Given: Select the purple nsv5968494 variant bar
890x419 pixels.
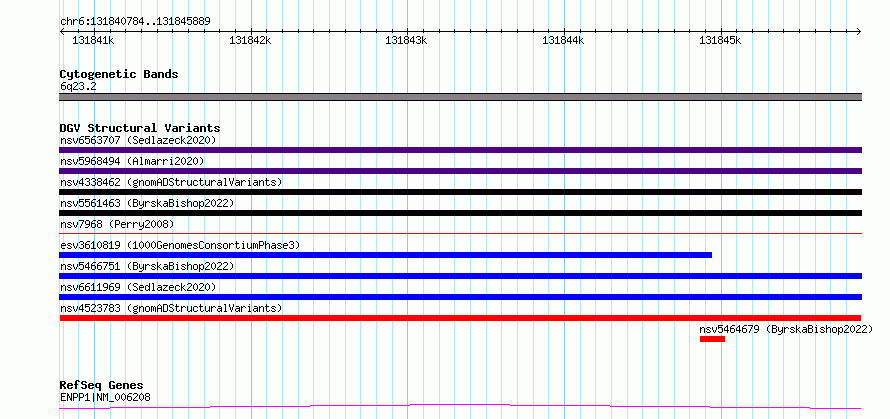Looking at the screenshot, I should coord(460,171).
